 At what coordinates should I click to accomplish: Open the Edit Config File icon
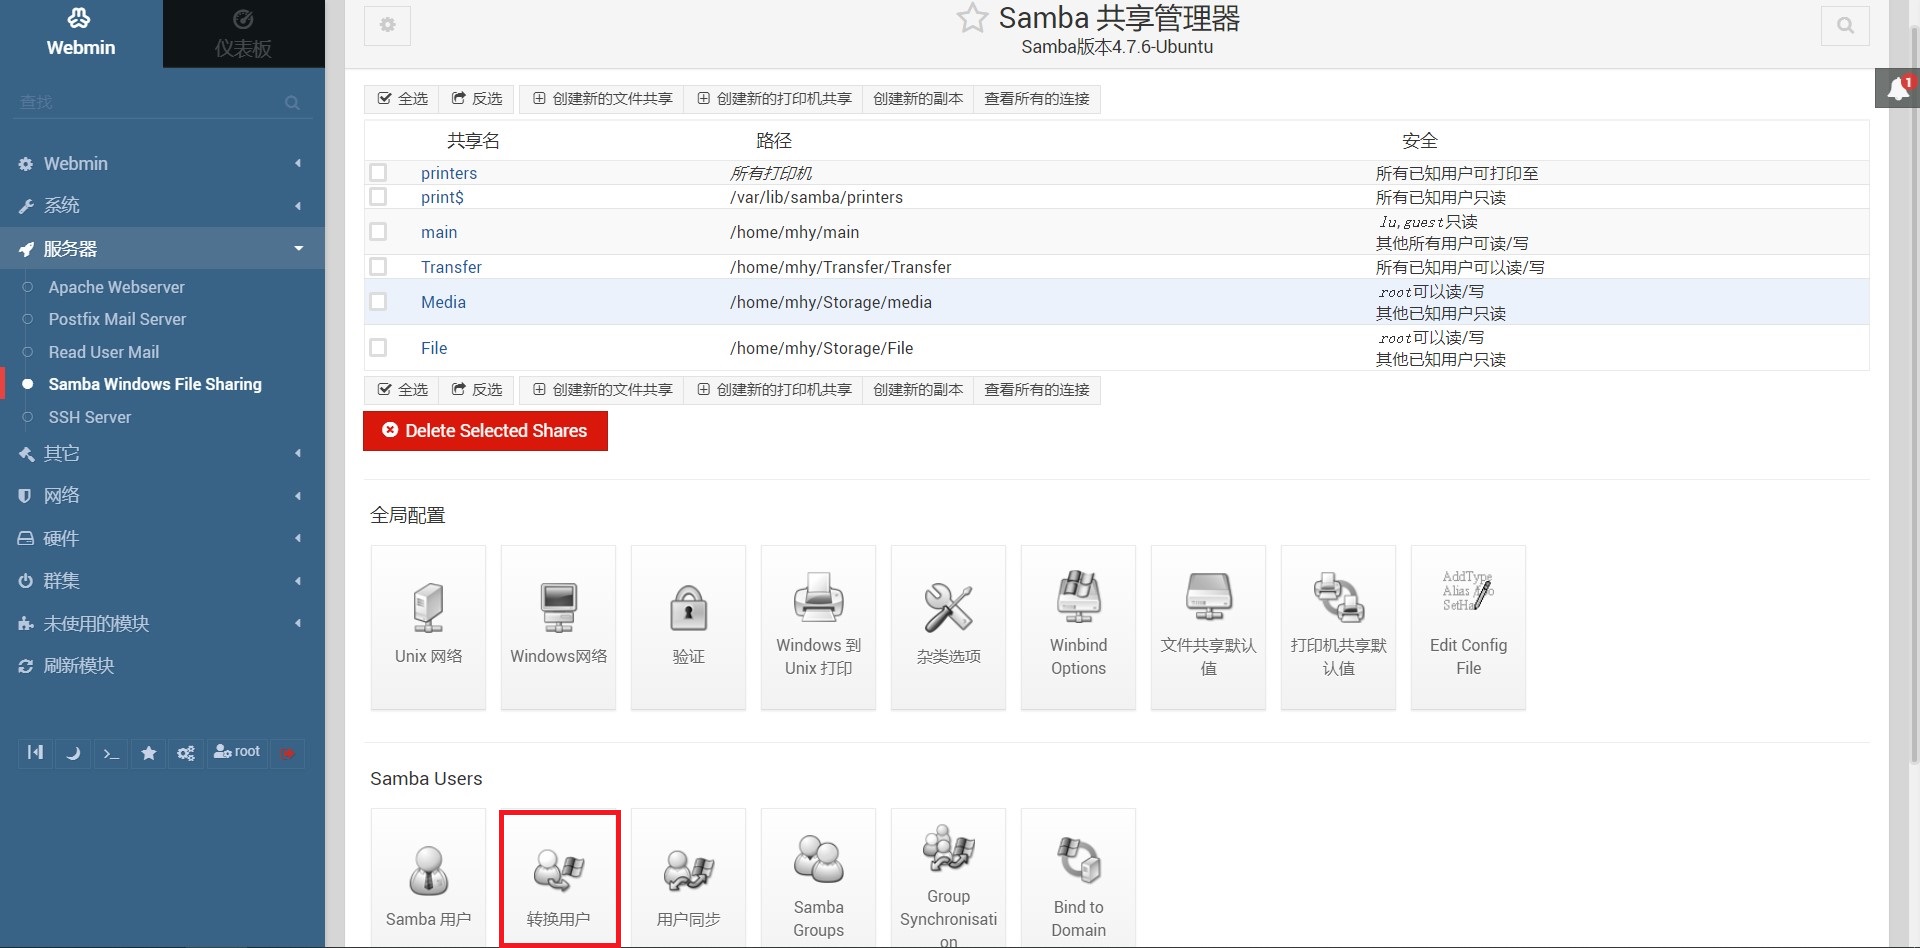click(x=1468, y=627)
